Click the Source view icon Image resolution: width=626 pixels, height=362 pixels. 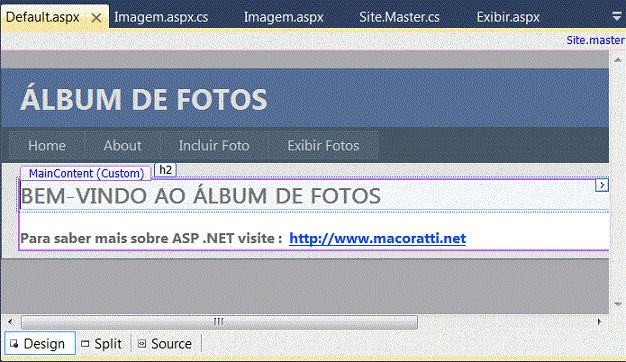pos(142,344)
